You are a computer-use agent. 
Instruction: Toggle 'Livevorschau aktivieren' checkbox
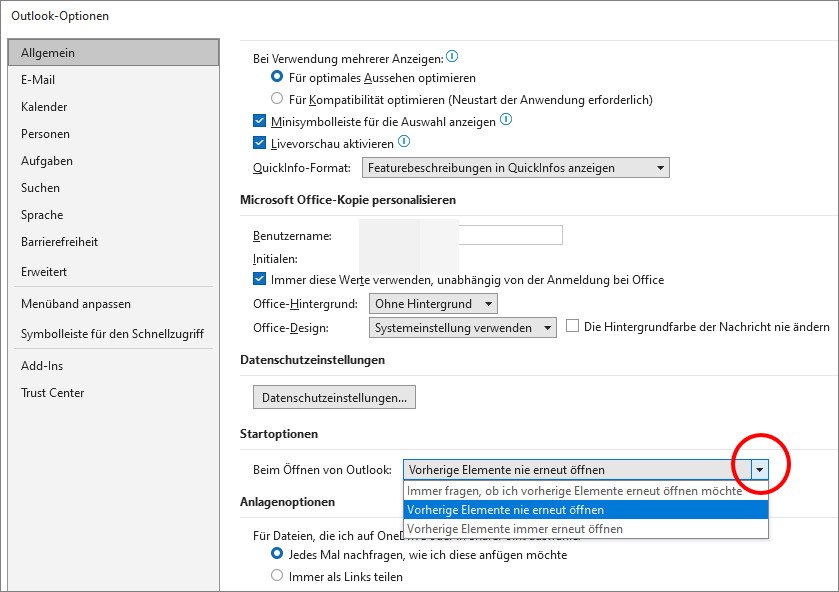(260, 143)
